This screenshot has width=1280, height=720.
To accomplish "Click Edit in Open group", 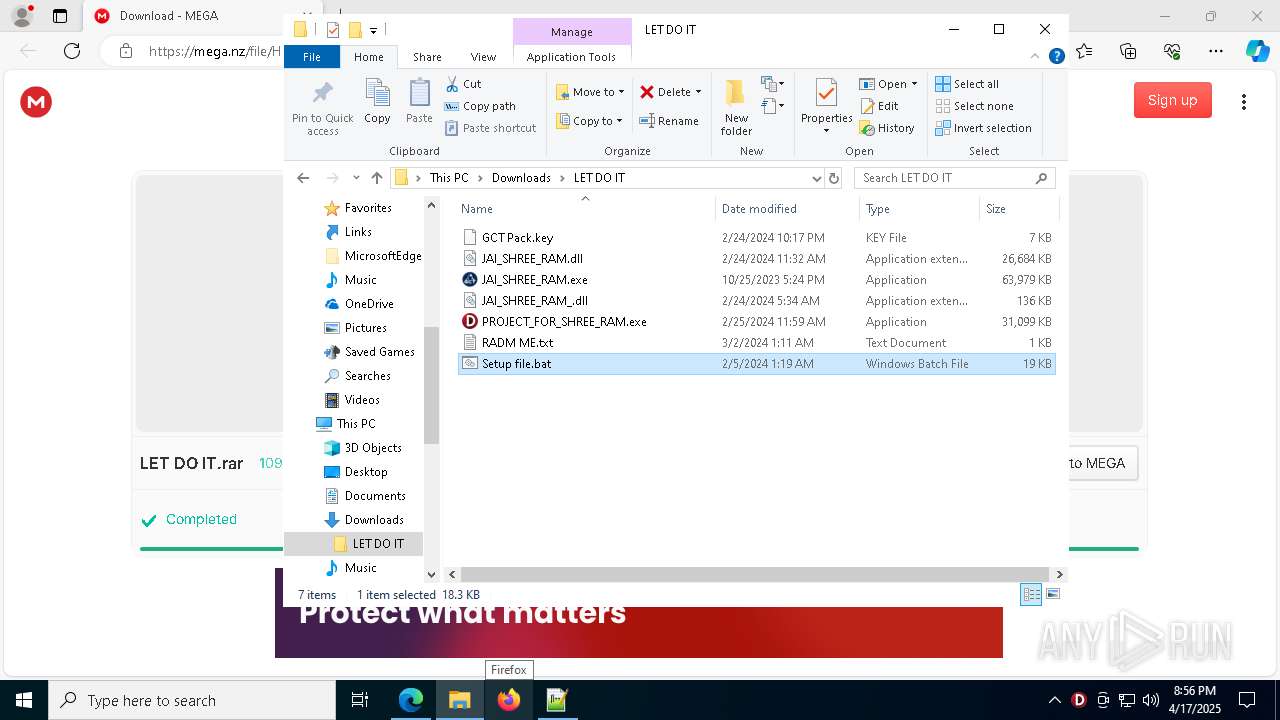I will pyautogui.click(x=879, y=106).
